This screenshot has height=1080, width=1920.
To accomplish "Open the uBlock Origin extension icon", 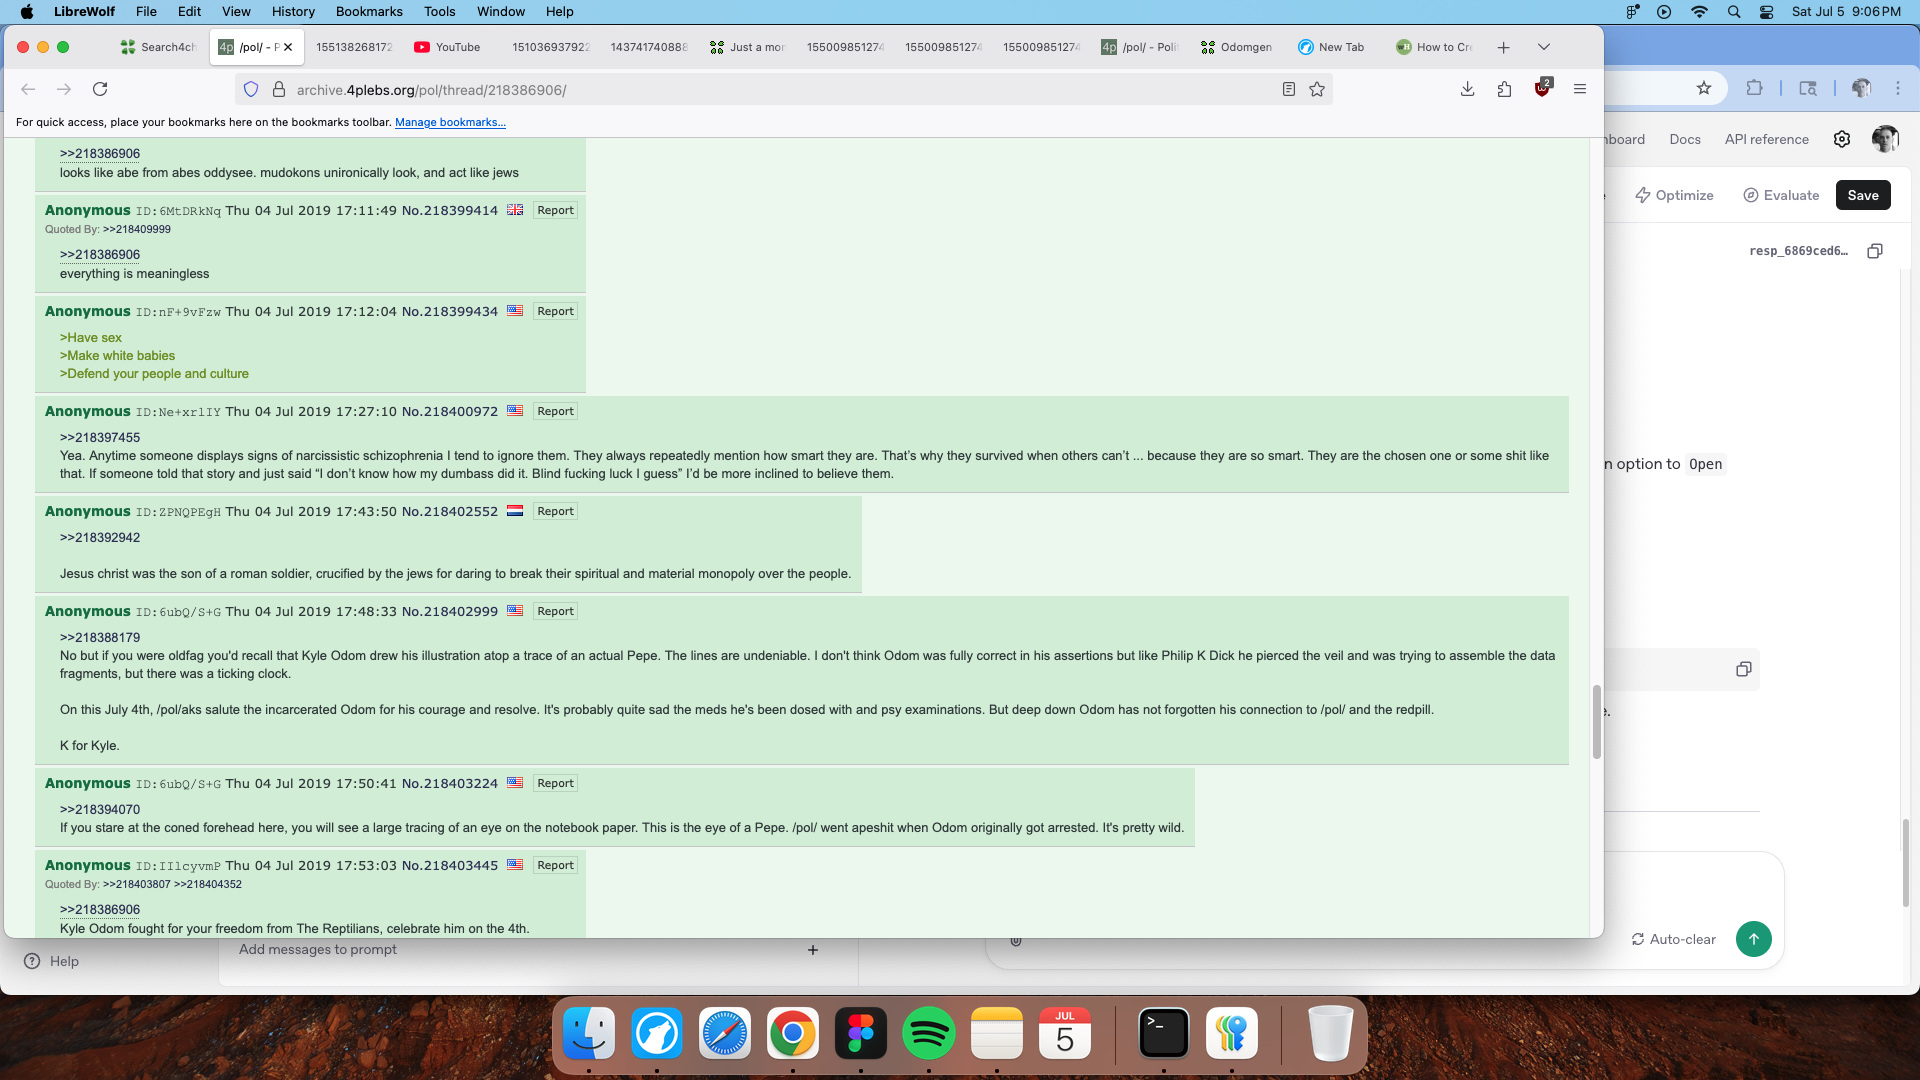I will click(1542, 88).
